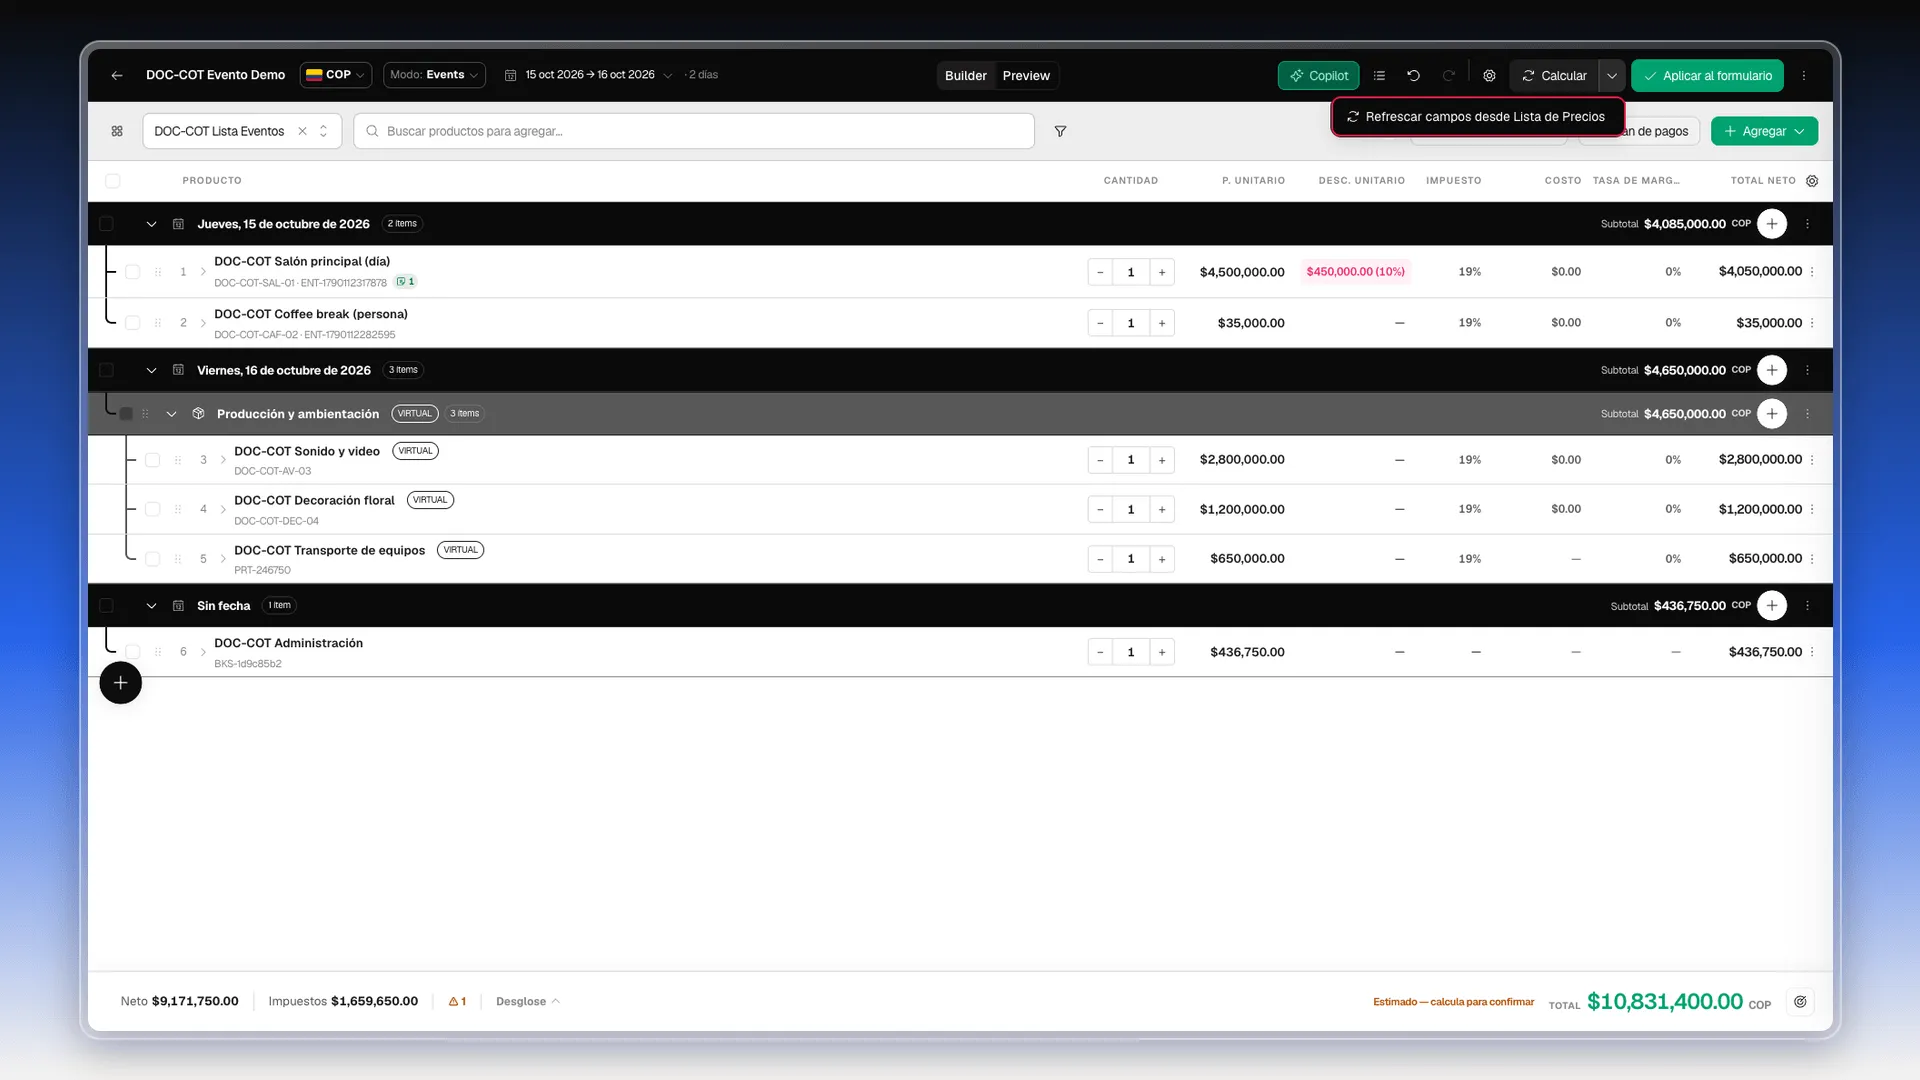Screen dimensions: 1920x1080
Task: Toggle the select-all checkbox in header row
Action: (112, 181)
